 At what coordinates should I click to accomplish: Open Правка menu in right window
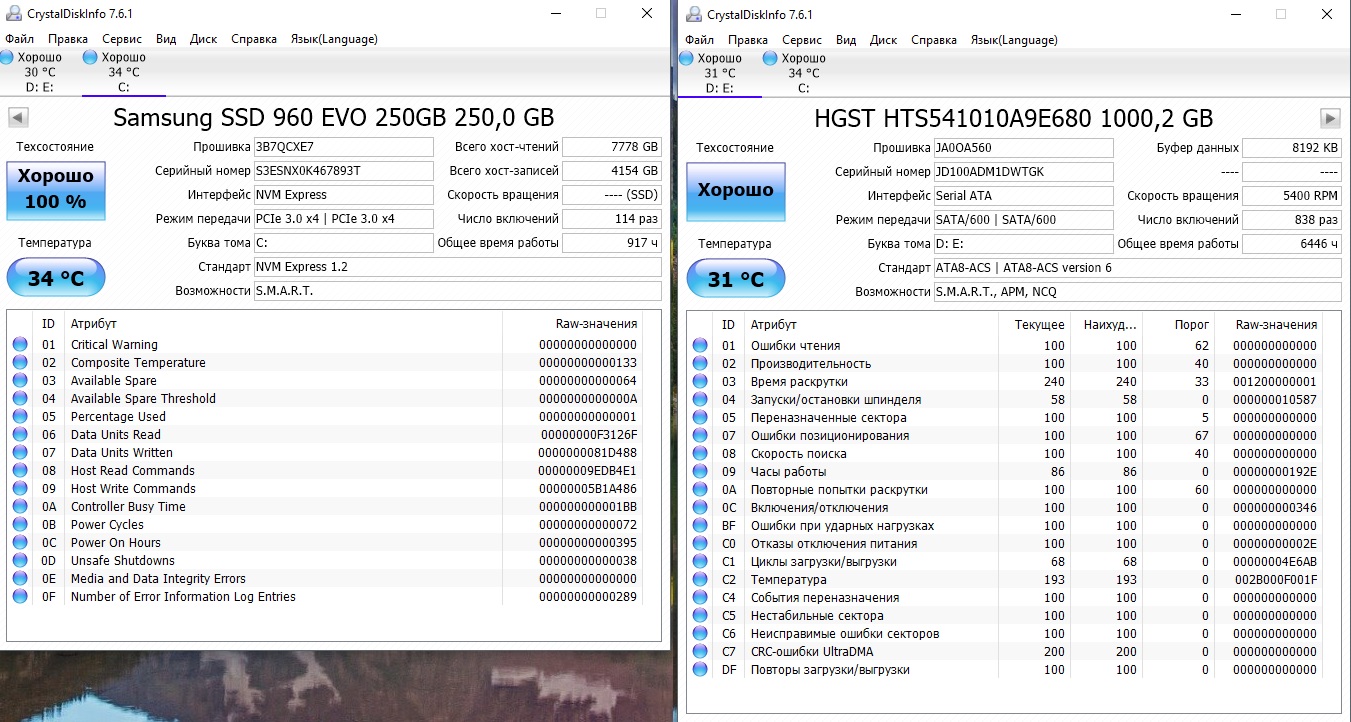pos(748,40)
